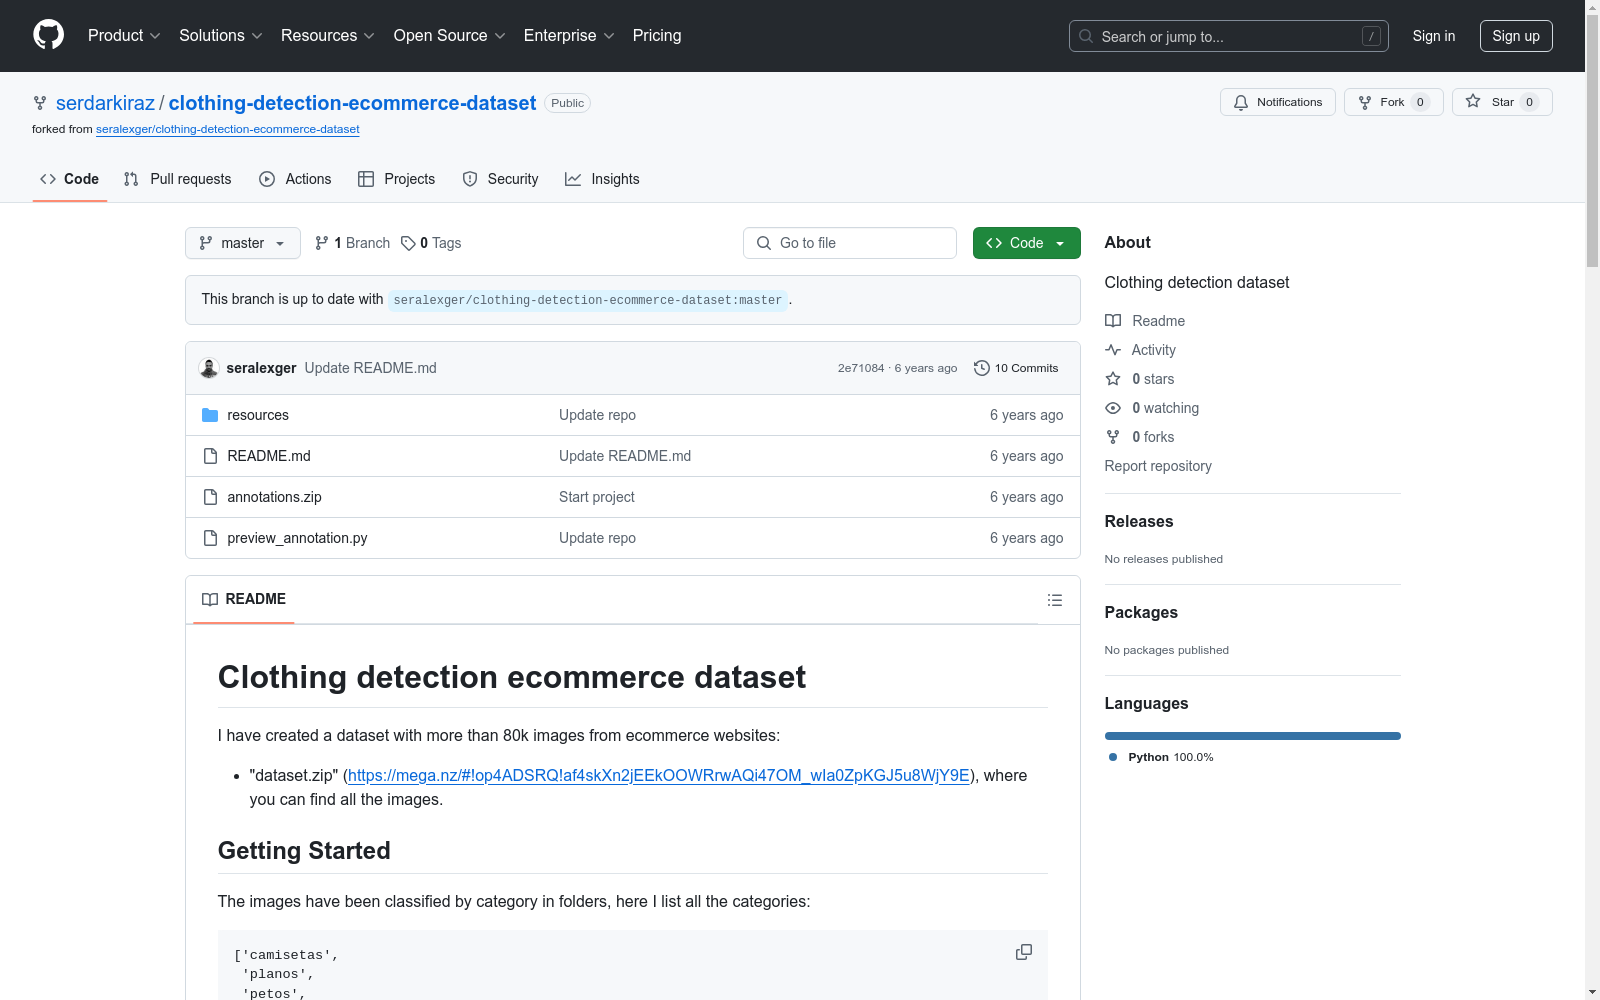Open the Pricing page
The width and height of the screenshot is (1600, 1000).
657,36
